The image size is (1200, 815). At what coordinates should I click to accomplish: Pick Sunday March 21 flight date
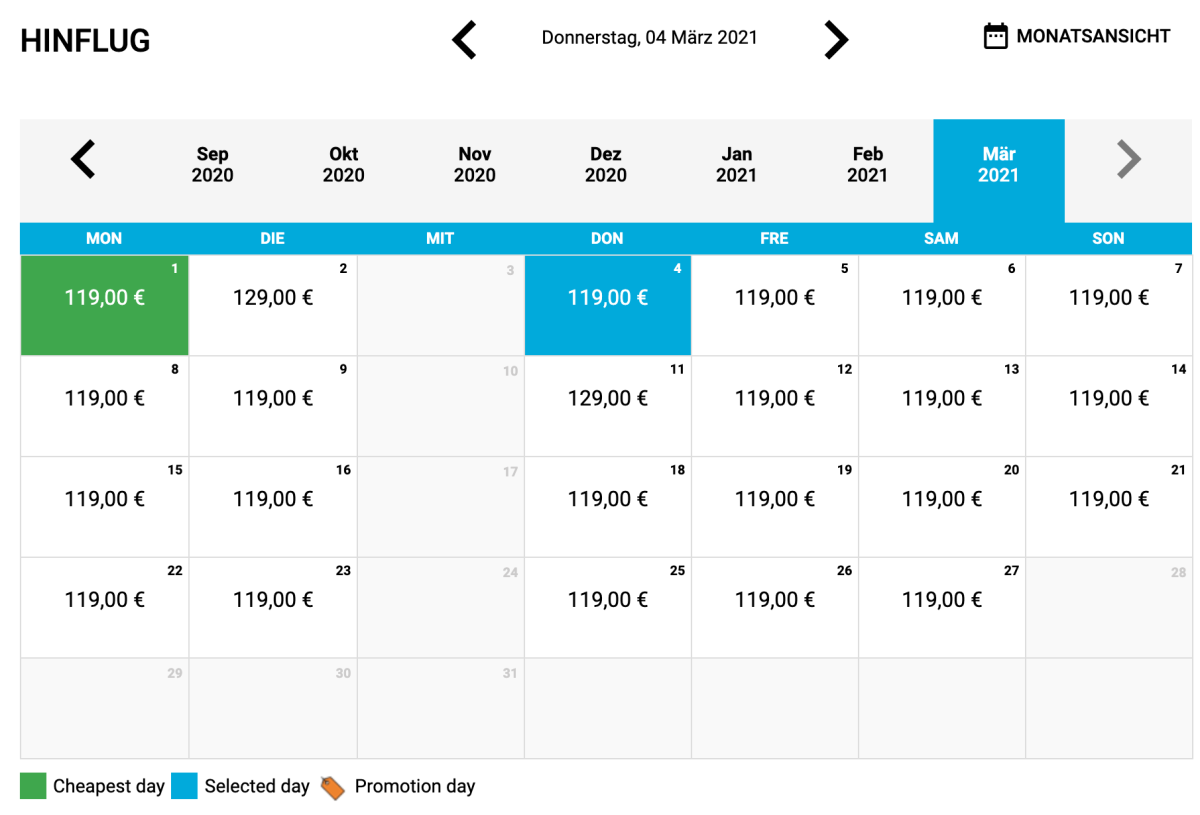pos(1108,506)
